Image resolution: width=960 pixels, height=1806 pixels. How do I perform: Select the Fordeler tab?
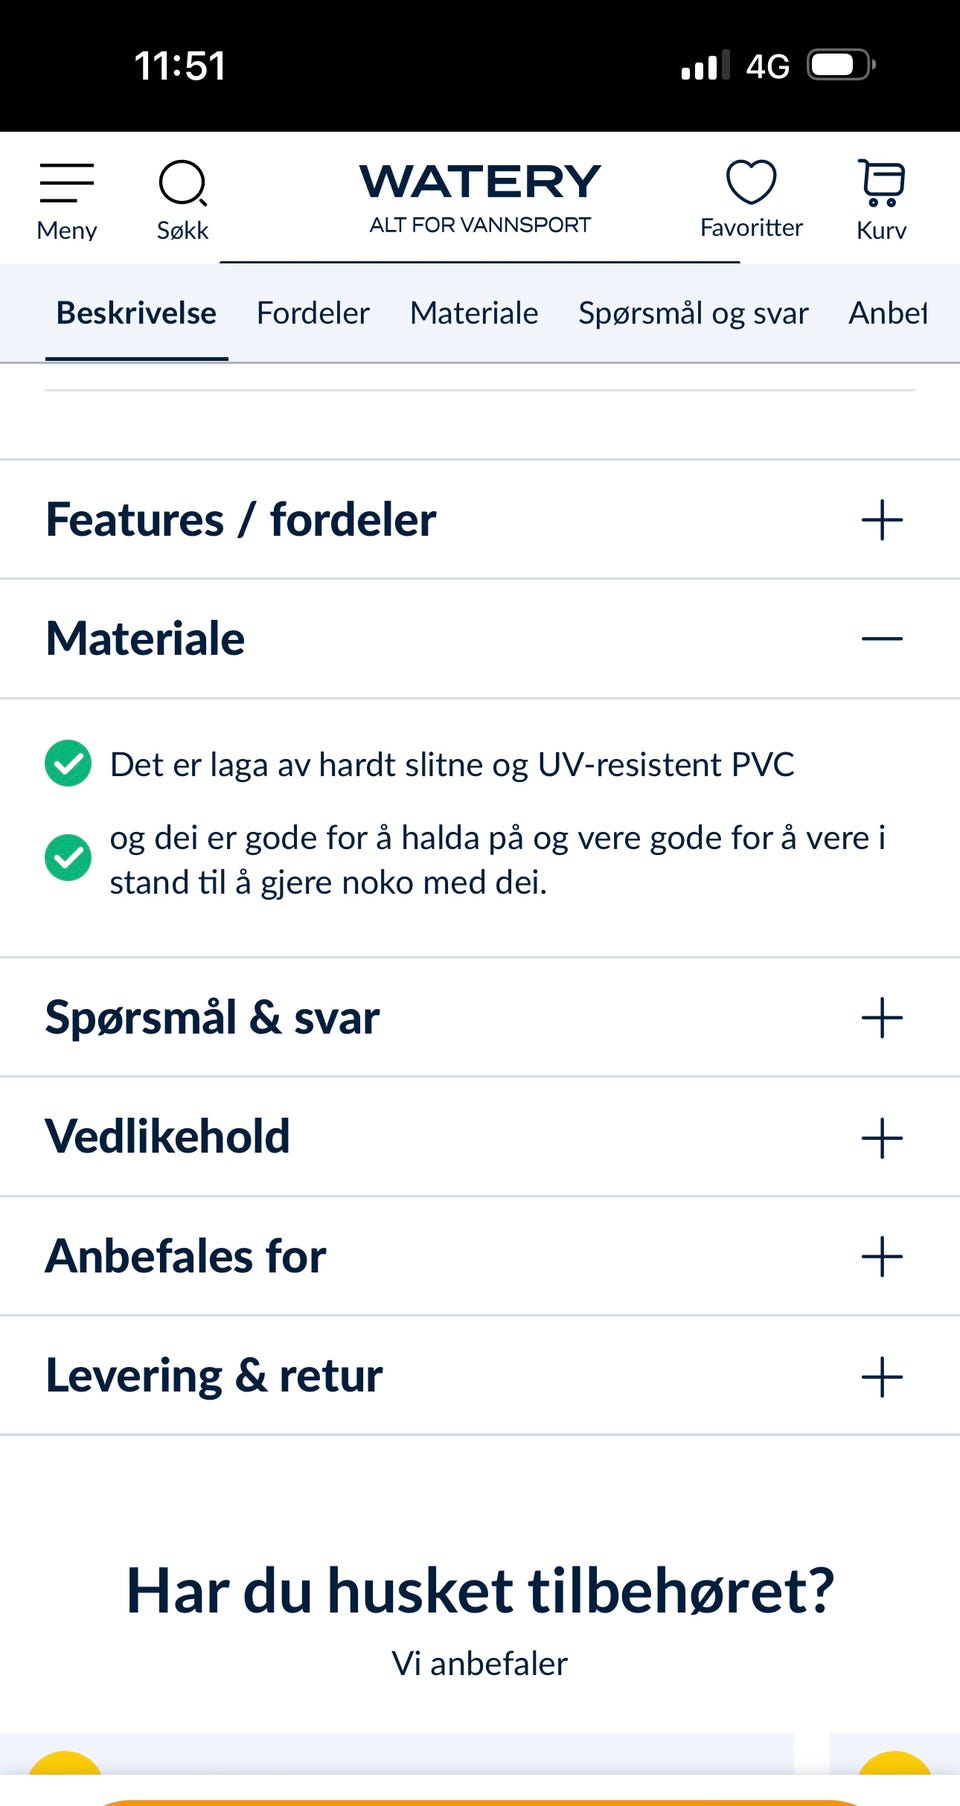[313, 313]
